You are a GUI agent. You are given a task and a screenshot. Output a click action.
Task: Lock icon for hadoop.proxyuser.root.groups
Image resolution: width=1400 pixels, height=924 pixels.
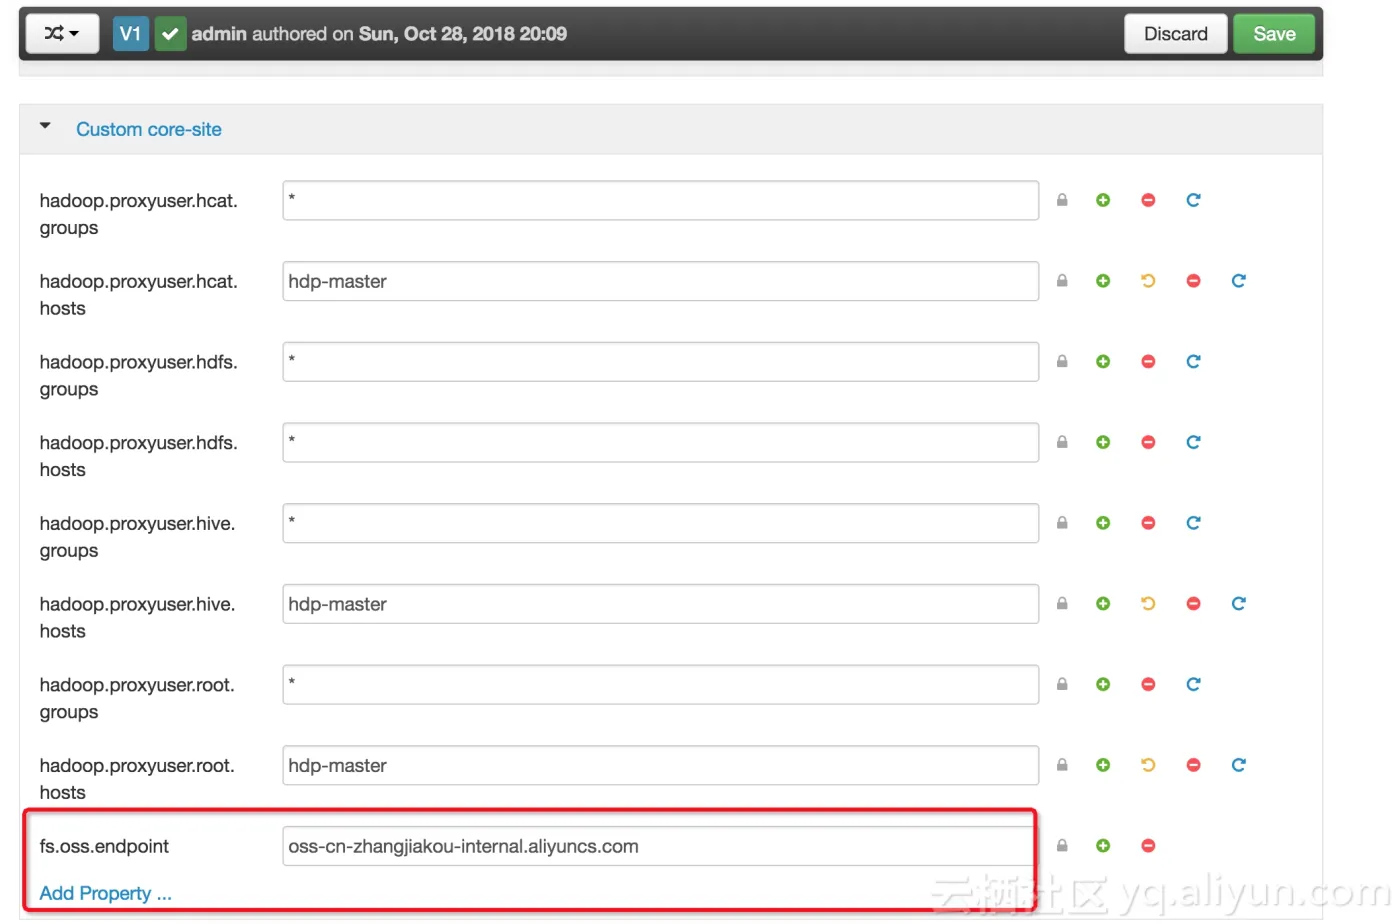click(1062, 685)
